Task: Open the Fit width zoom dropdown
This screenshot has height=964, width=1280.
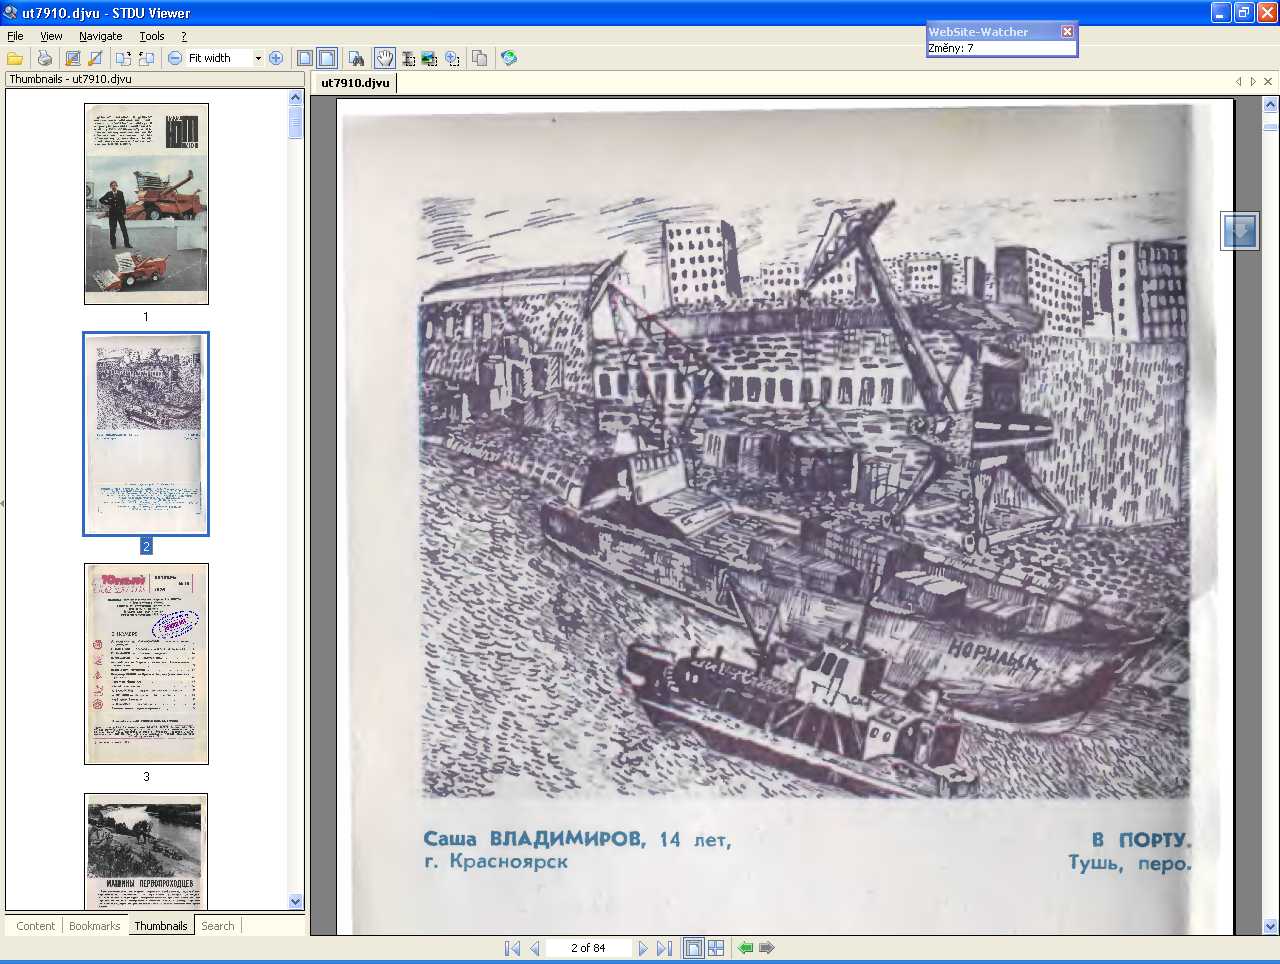Action: [258, 58]
